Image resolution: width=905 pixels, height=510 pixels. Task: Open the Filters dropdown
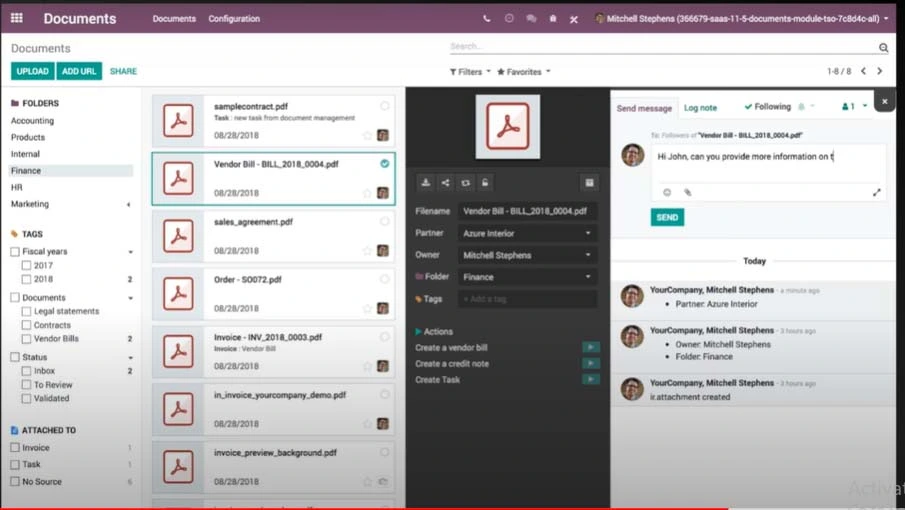coord(470,72)
